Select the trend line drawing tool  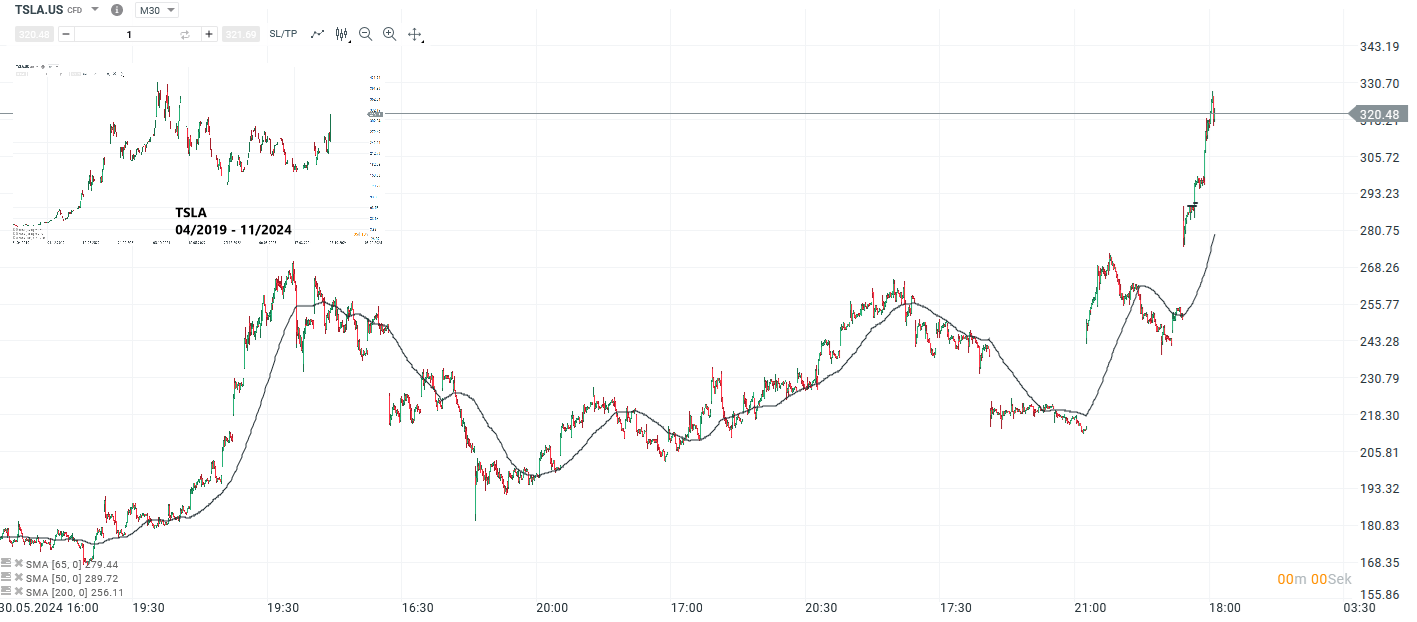coord(317,33)
